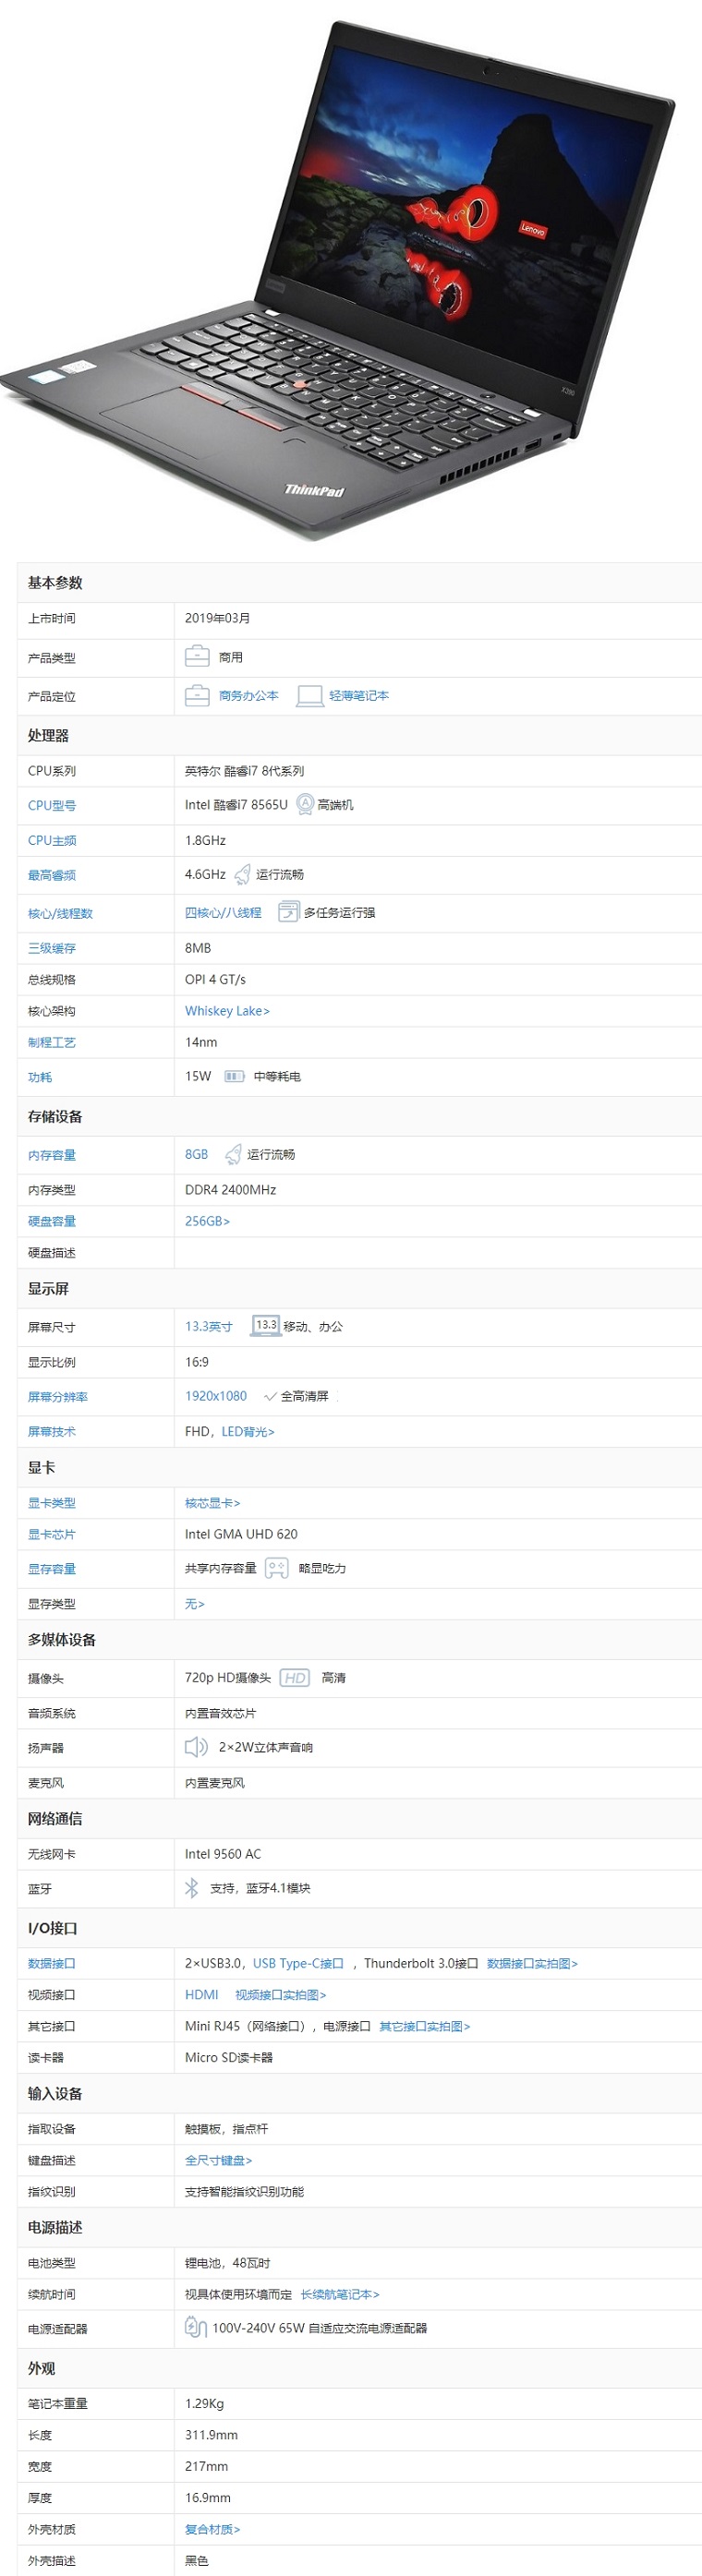Click the OPI 4 GT/s value
The width and height of the screenshot is (702, 2576).
pyautogui.click(x=215, y=979)
